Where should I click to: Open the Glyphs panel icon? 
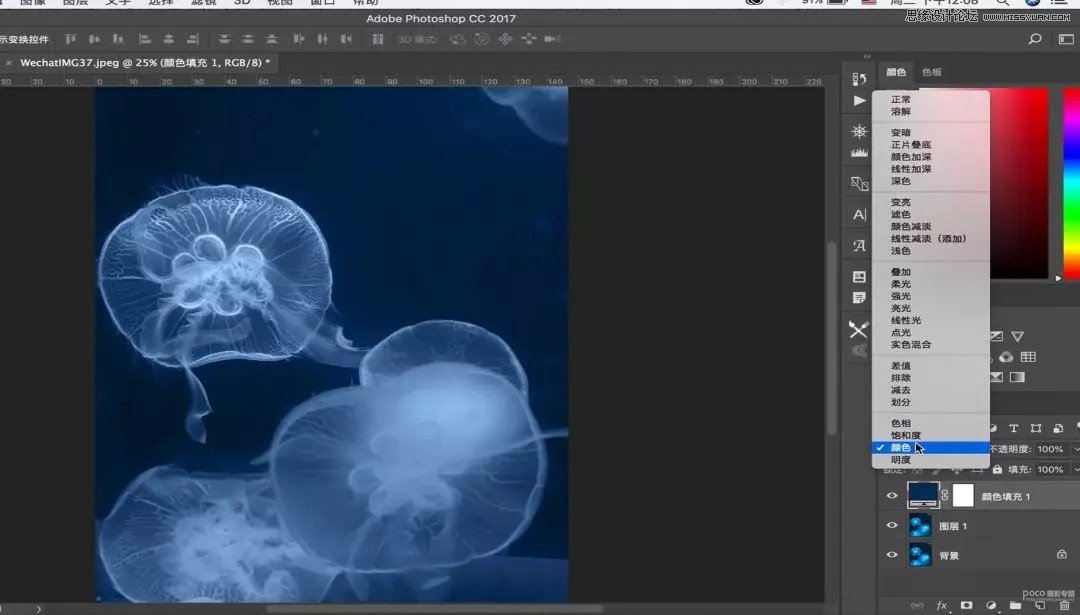coord(859,245)
